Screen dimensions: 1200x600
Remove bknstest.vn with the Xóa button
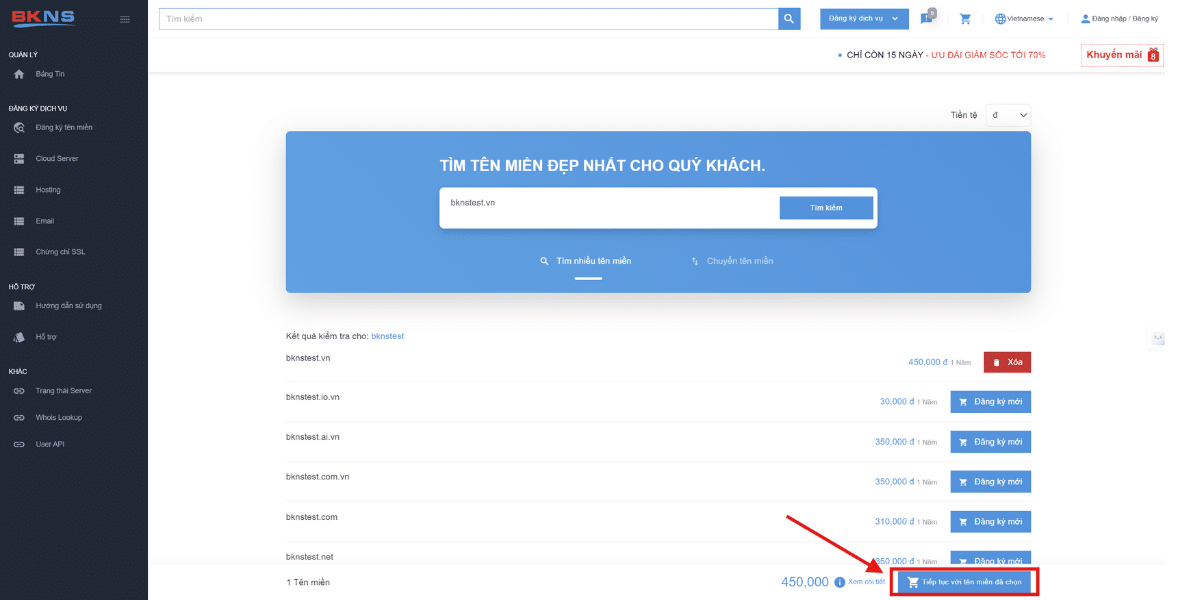1007,363
